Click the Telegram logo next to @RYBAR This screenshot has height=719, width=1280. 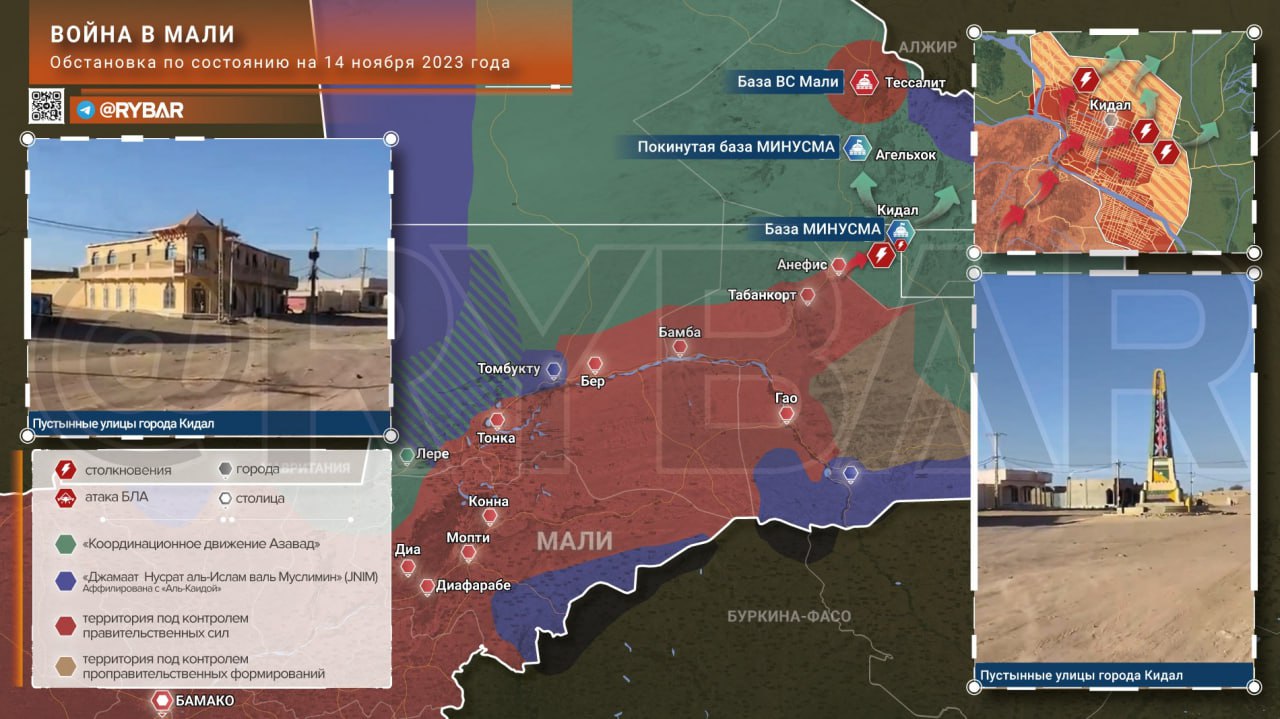point(86,110)
